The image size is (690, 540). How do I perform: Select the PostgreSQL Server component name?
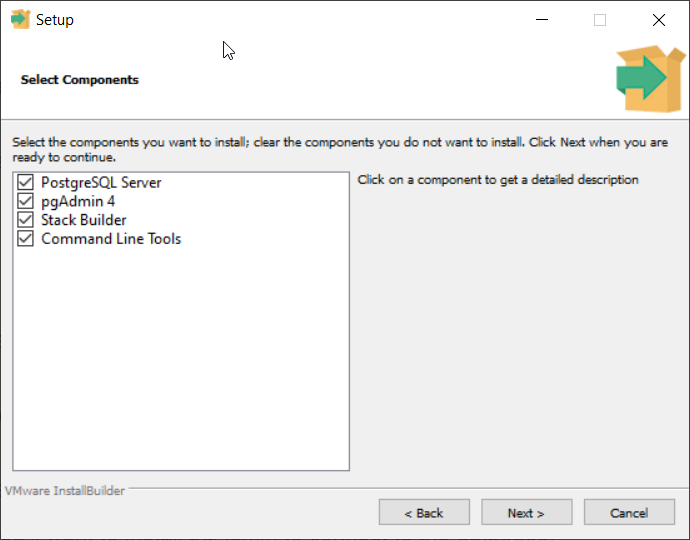[101, 183]
